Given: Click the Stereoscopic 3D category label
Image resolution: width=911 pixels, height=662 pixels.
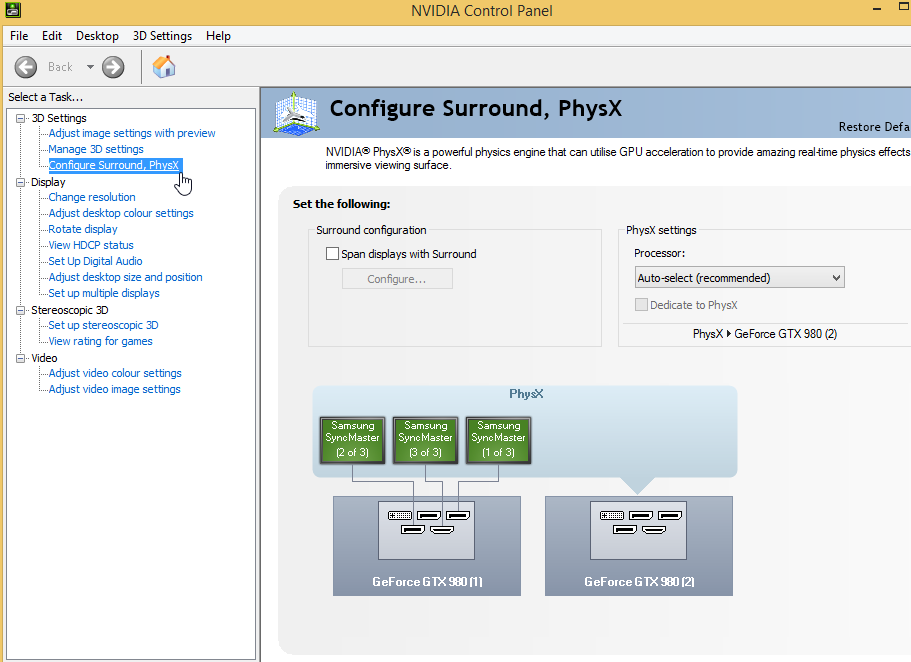Looking at the screenshot, I should tap(70, 310).
